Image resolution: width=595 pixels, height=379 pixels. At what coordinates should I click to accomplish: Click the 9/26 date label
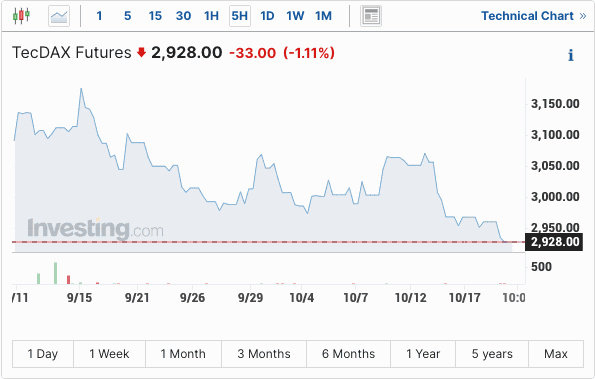tap(192, 297)
